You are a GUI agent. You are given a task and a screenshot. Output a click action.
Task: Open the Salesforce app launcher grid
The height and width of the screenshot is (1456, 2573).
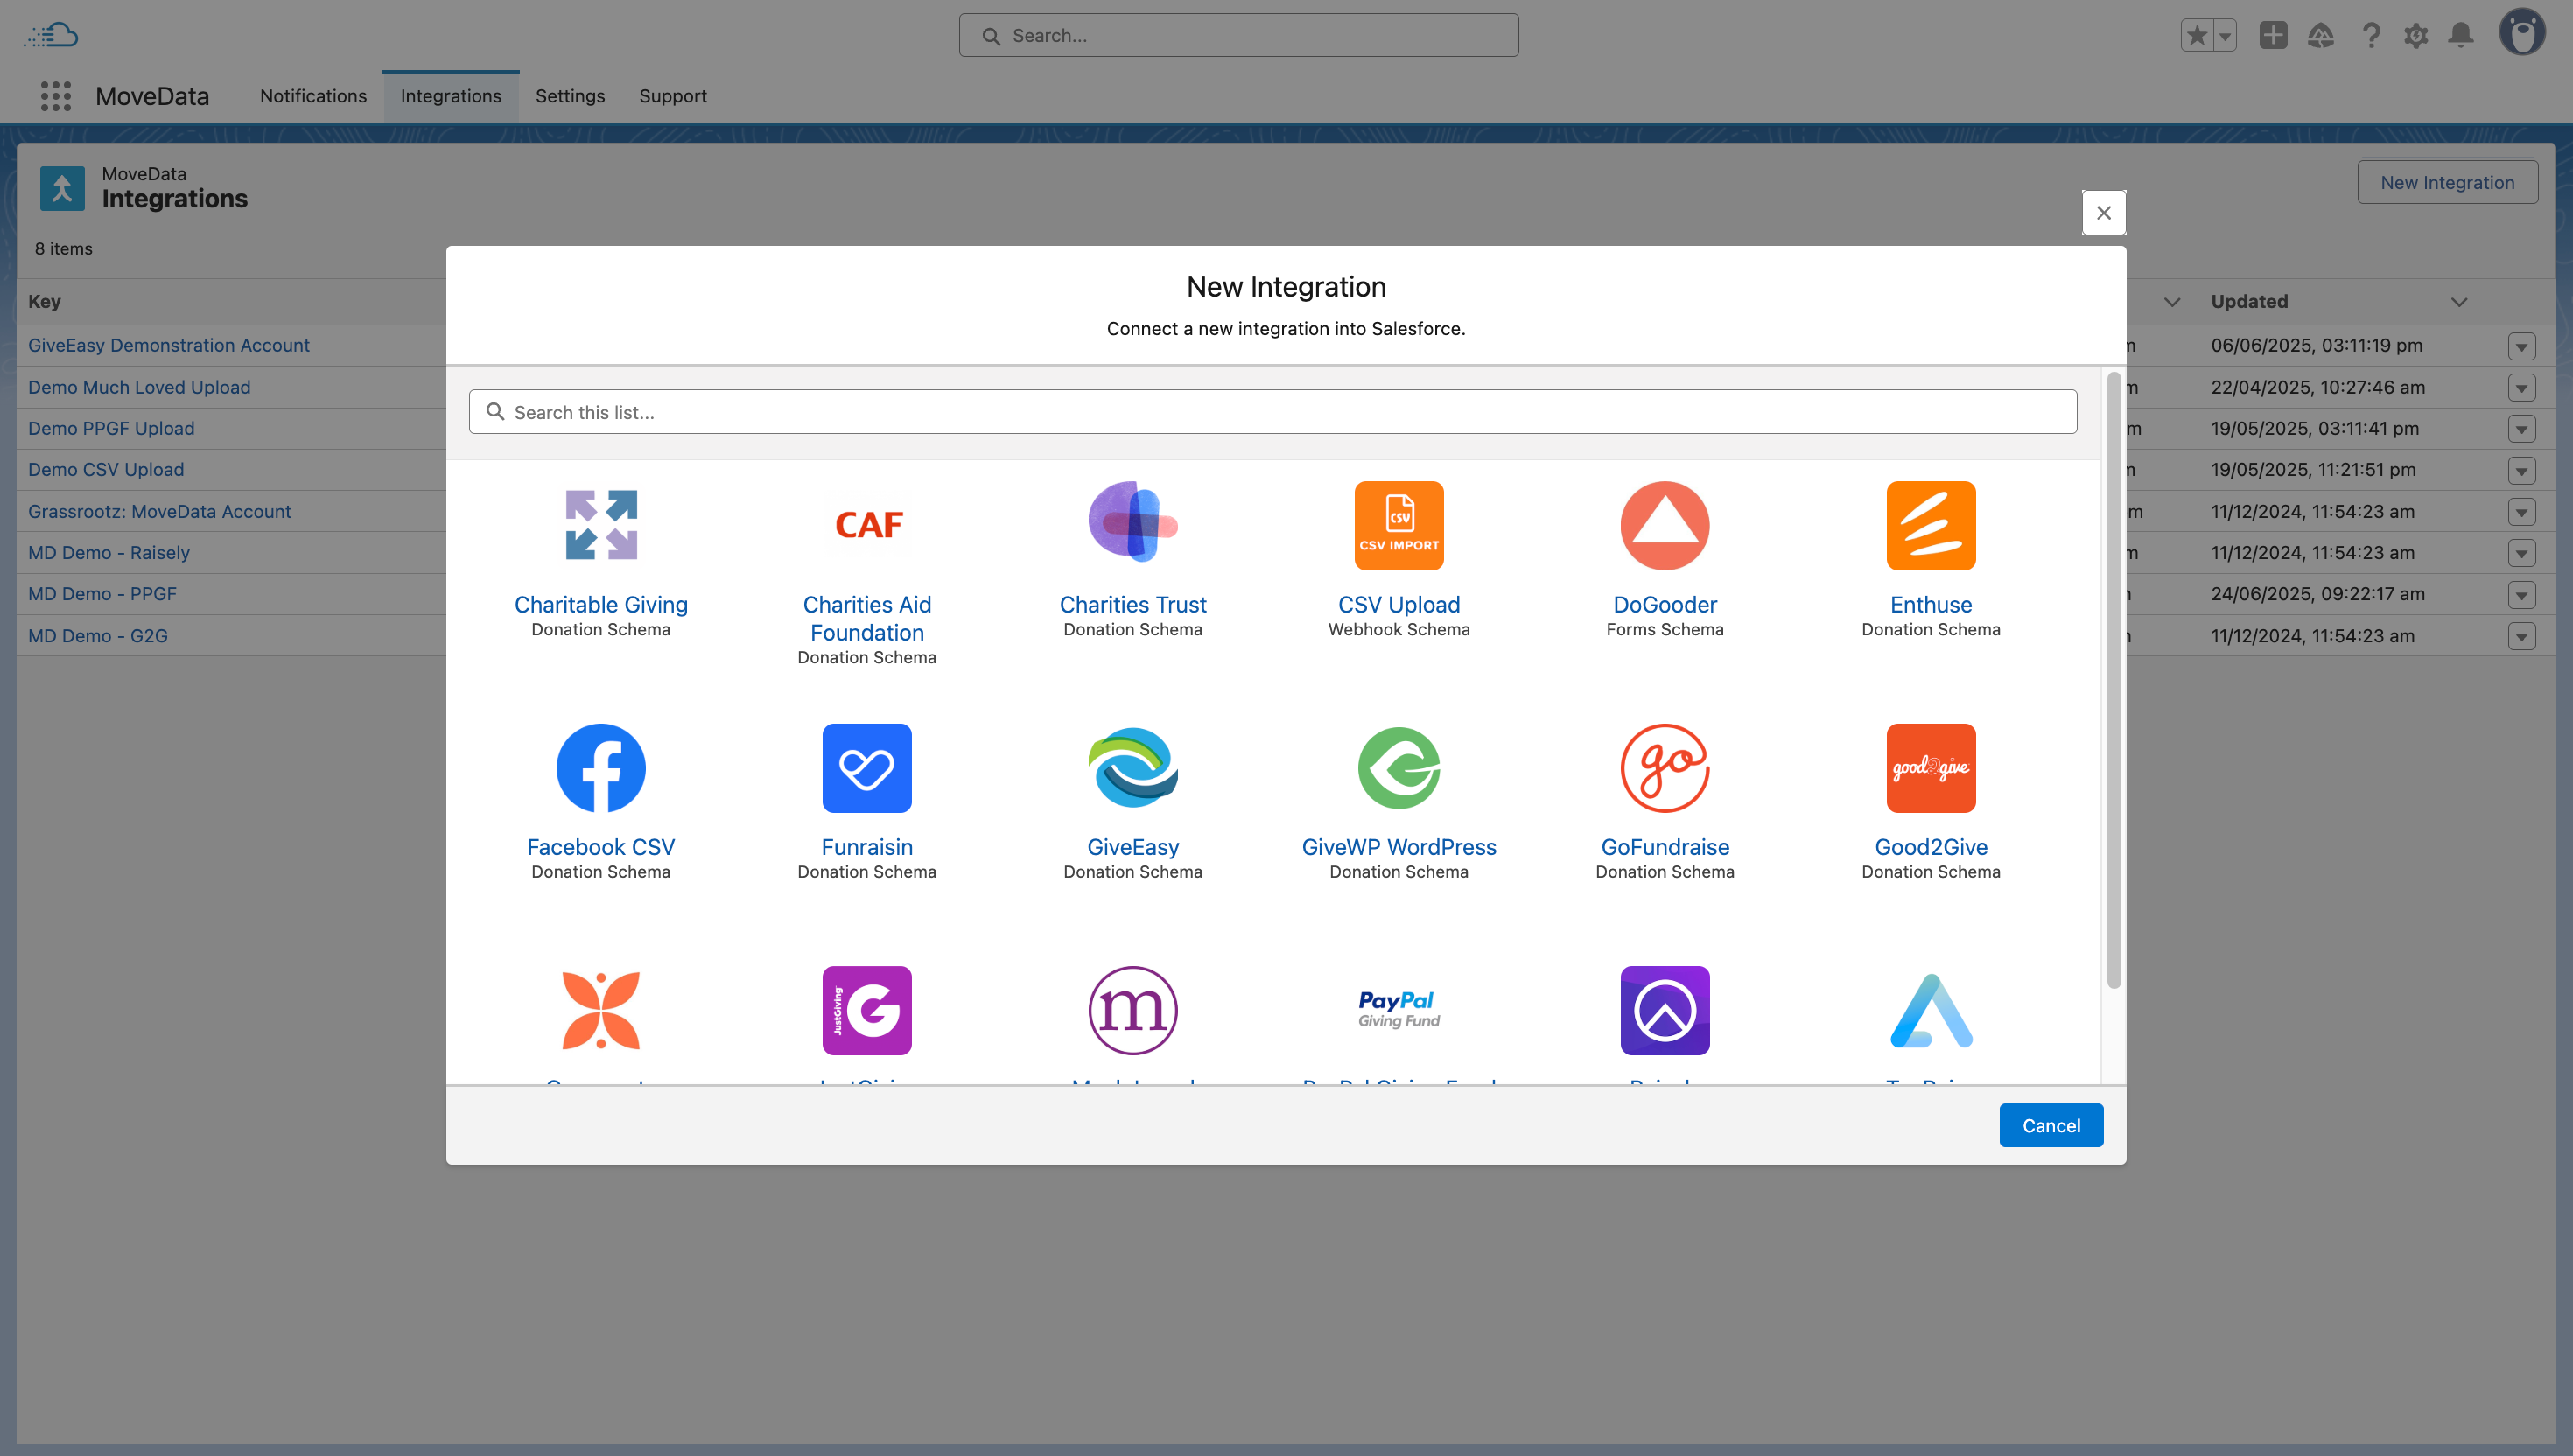(55, 96)
